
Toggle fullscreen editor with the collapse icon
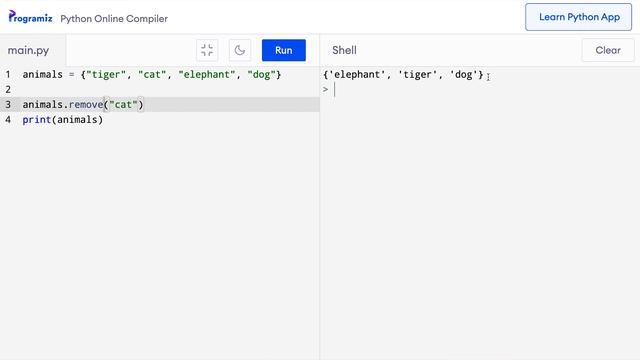pos(207,50)
